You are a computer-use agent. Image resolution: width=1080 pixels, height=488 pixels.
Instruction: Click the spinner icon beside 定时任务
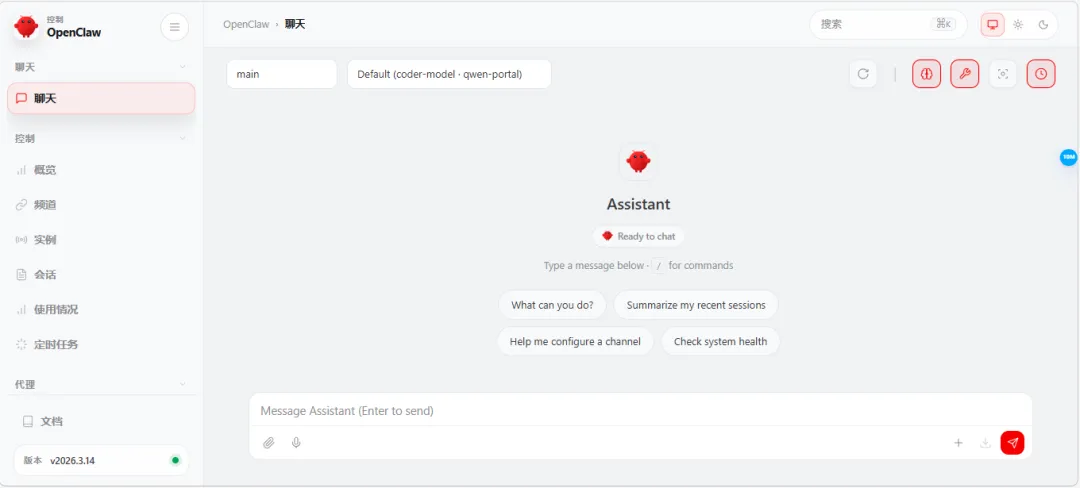pos(21,344)
